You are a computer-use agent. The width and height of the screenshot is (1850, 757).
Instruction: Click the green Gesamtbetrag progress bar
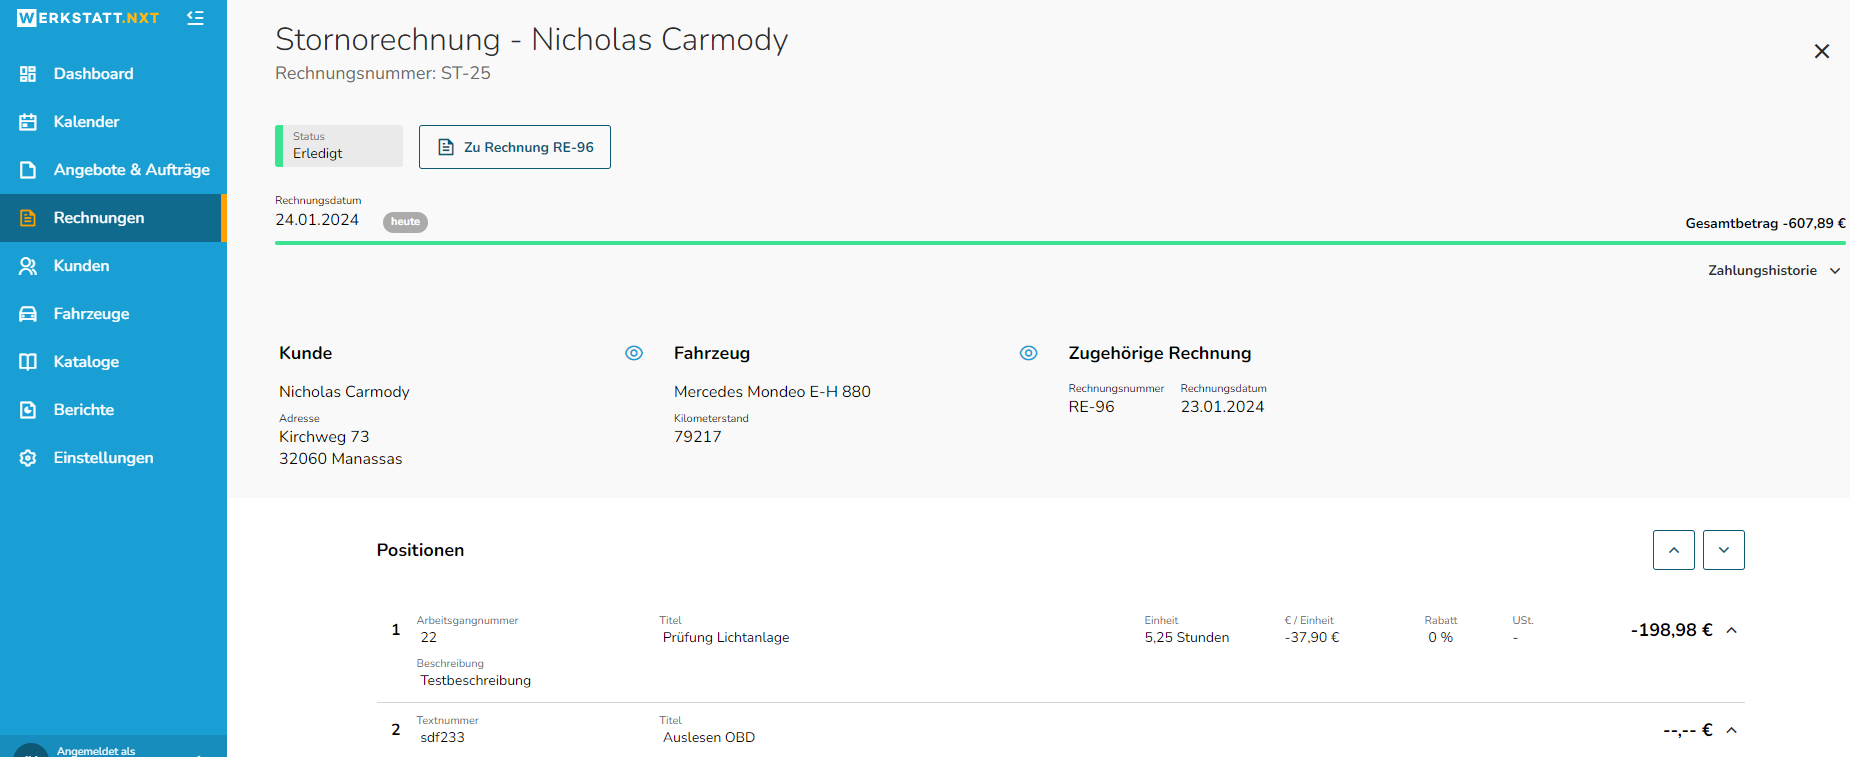click(1060, 243)
